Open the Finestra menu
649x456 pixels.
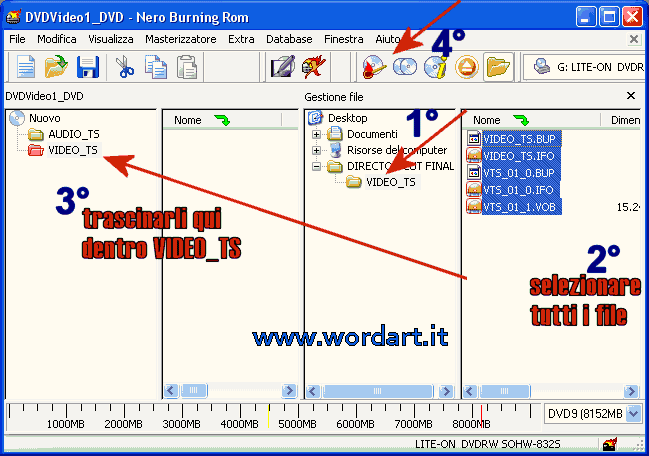[344, 39]
